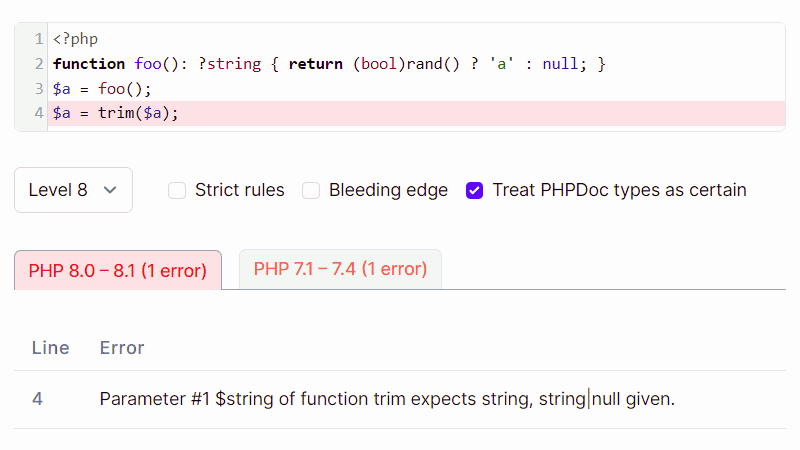
Task: Enable the Strict rules checkbox
Action: [177, 190]
